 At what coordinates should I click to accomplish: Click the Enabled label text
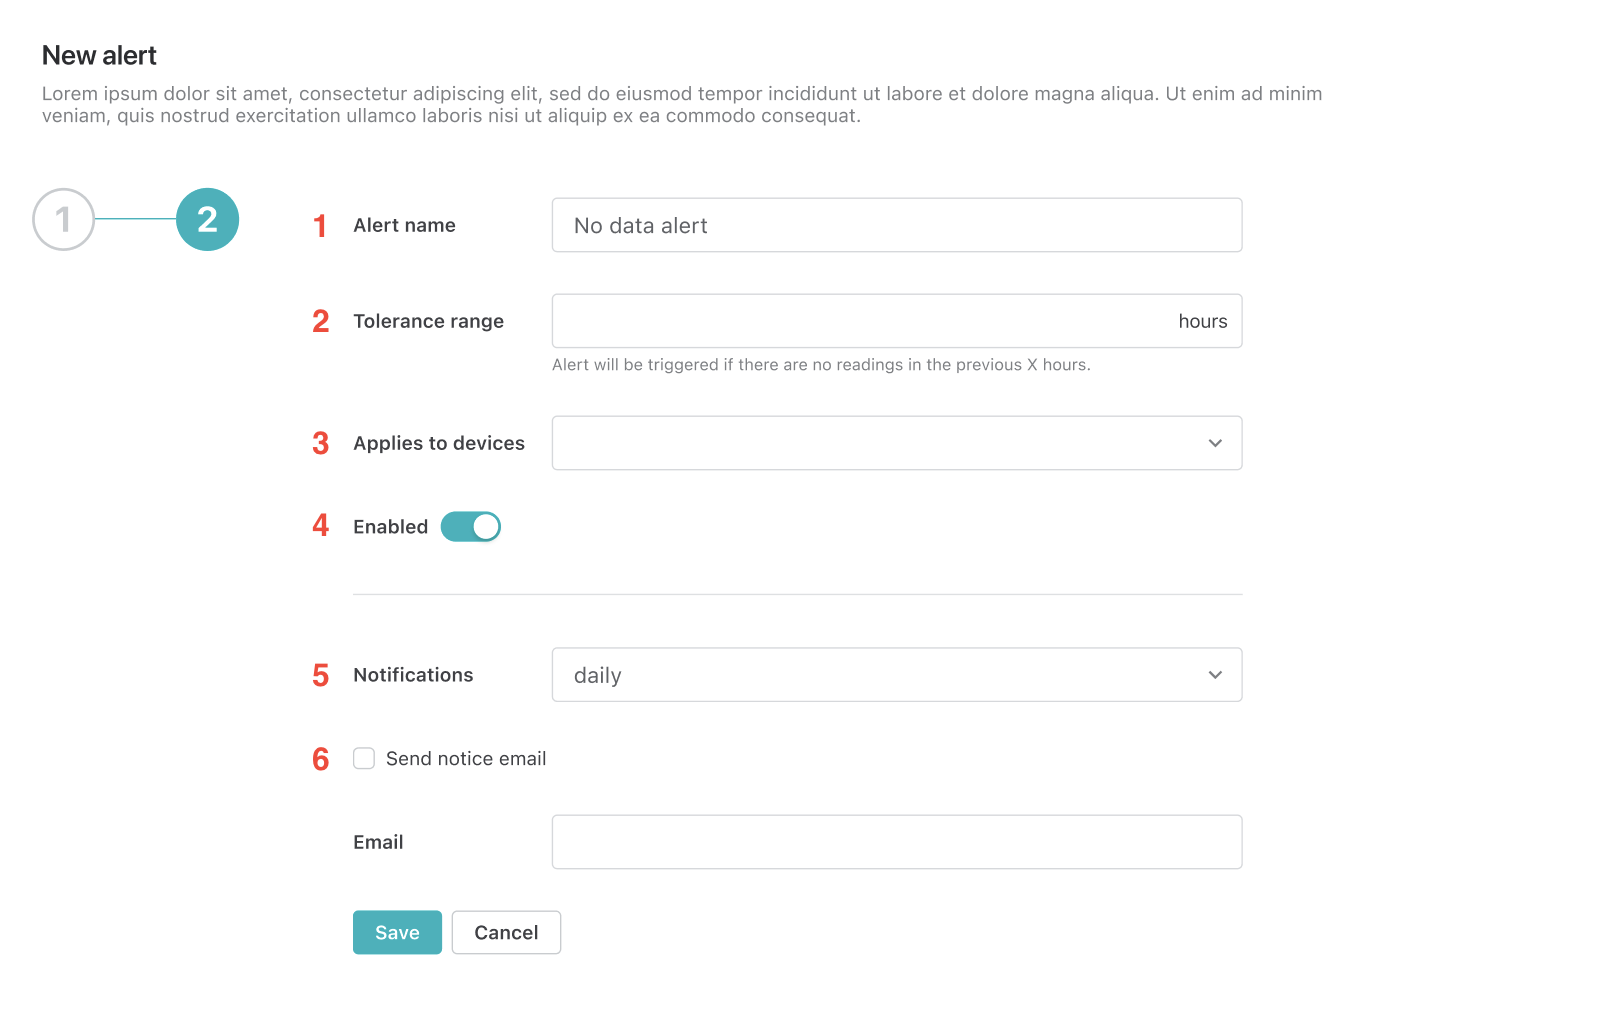(390, 527)
